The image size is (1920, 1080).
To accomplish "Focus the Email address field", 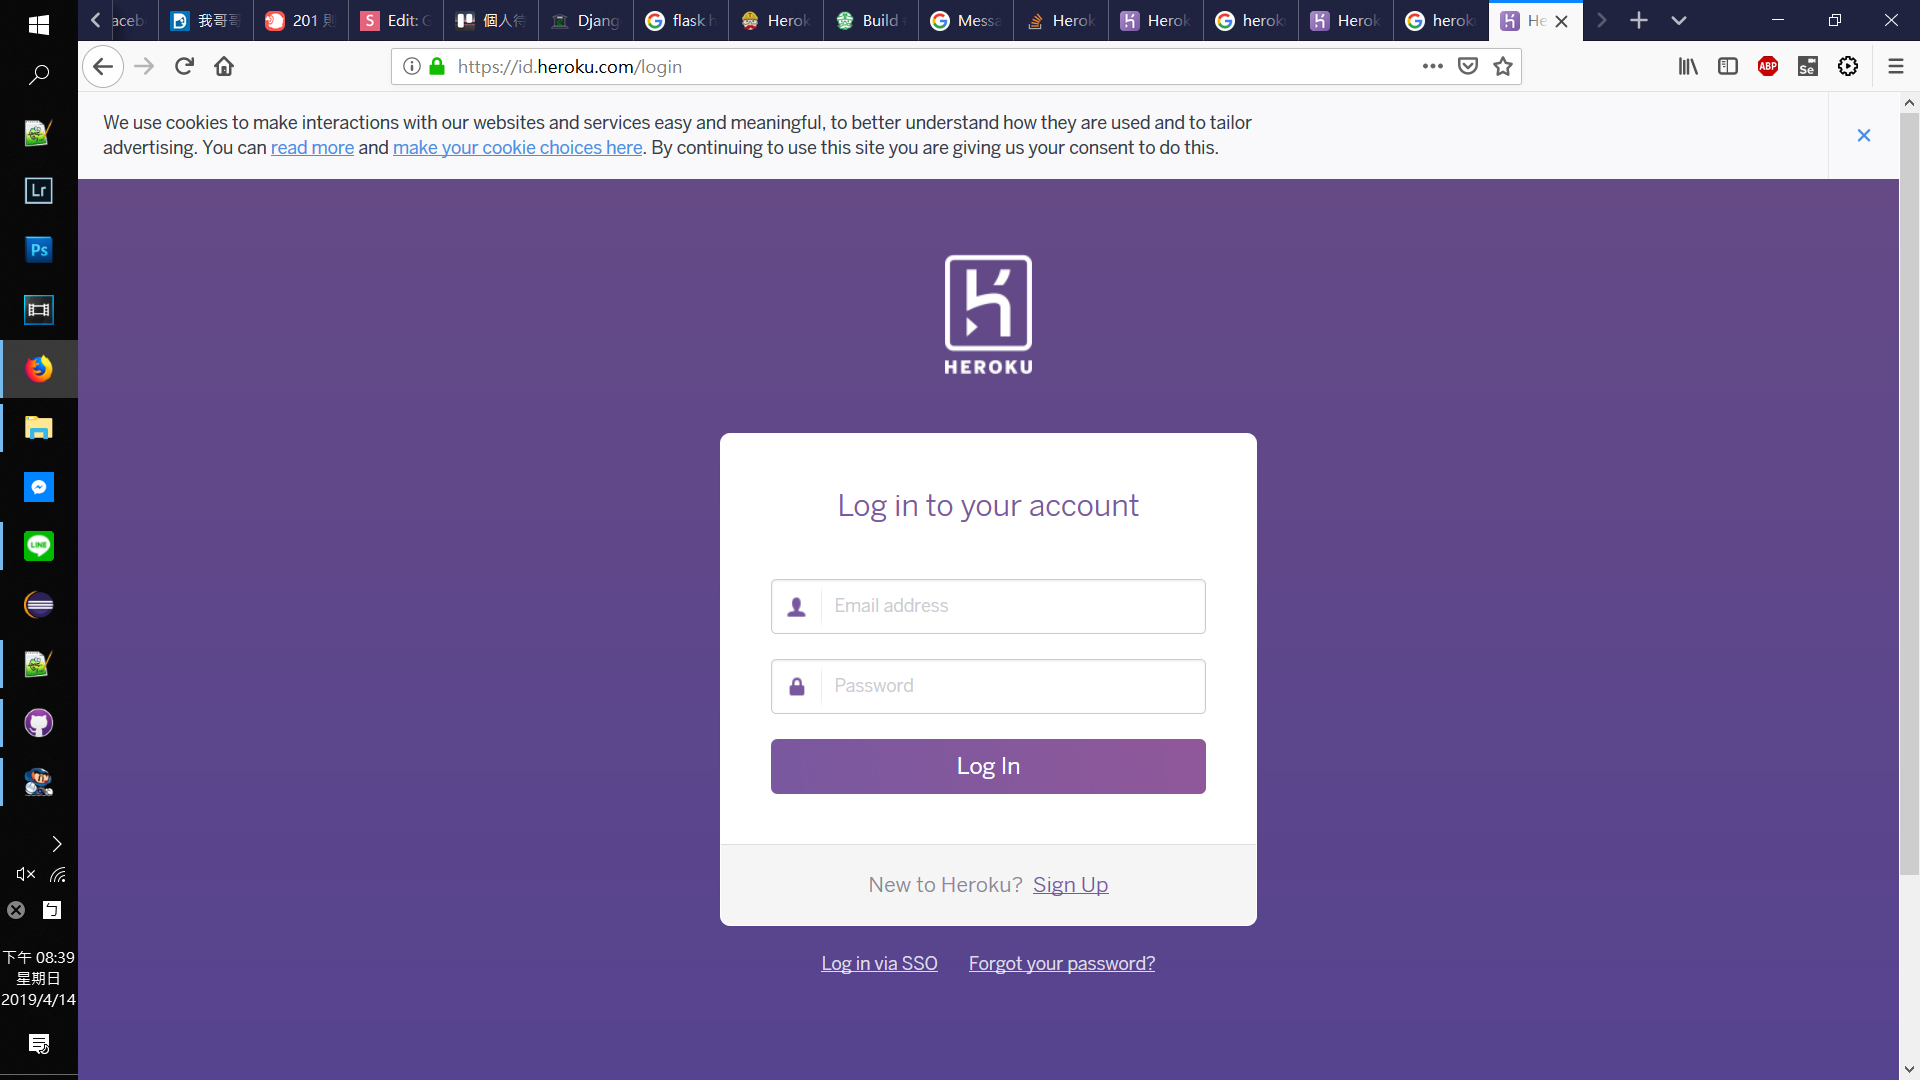I will (1012, 606).
